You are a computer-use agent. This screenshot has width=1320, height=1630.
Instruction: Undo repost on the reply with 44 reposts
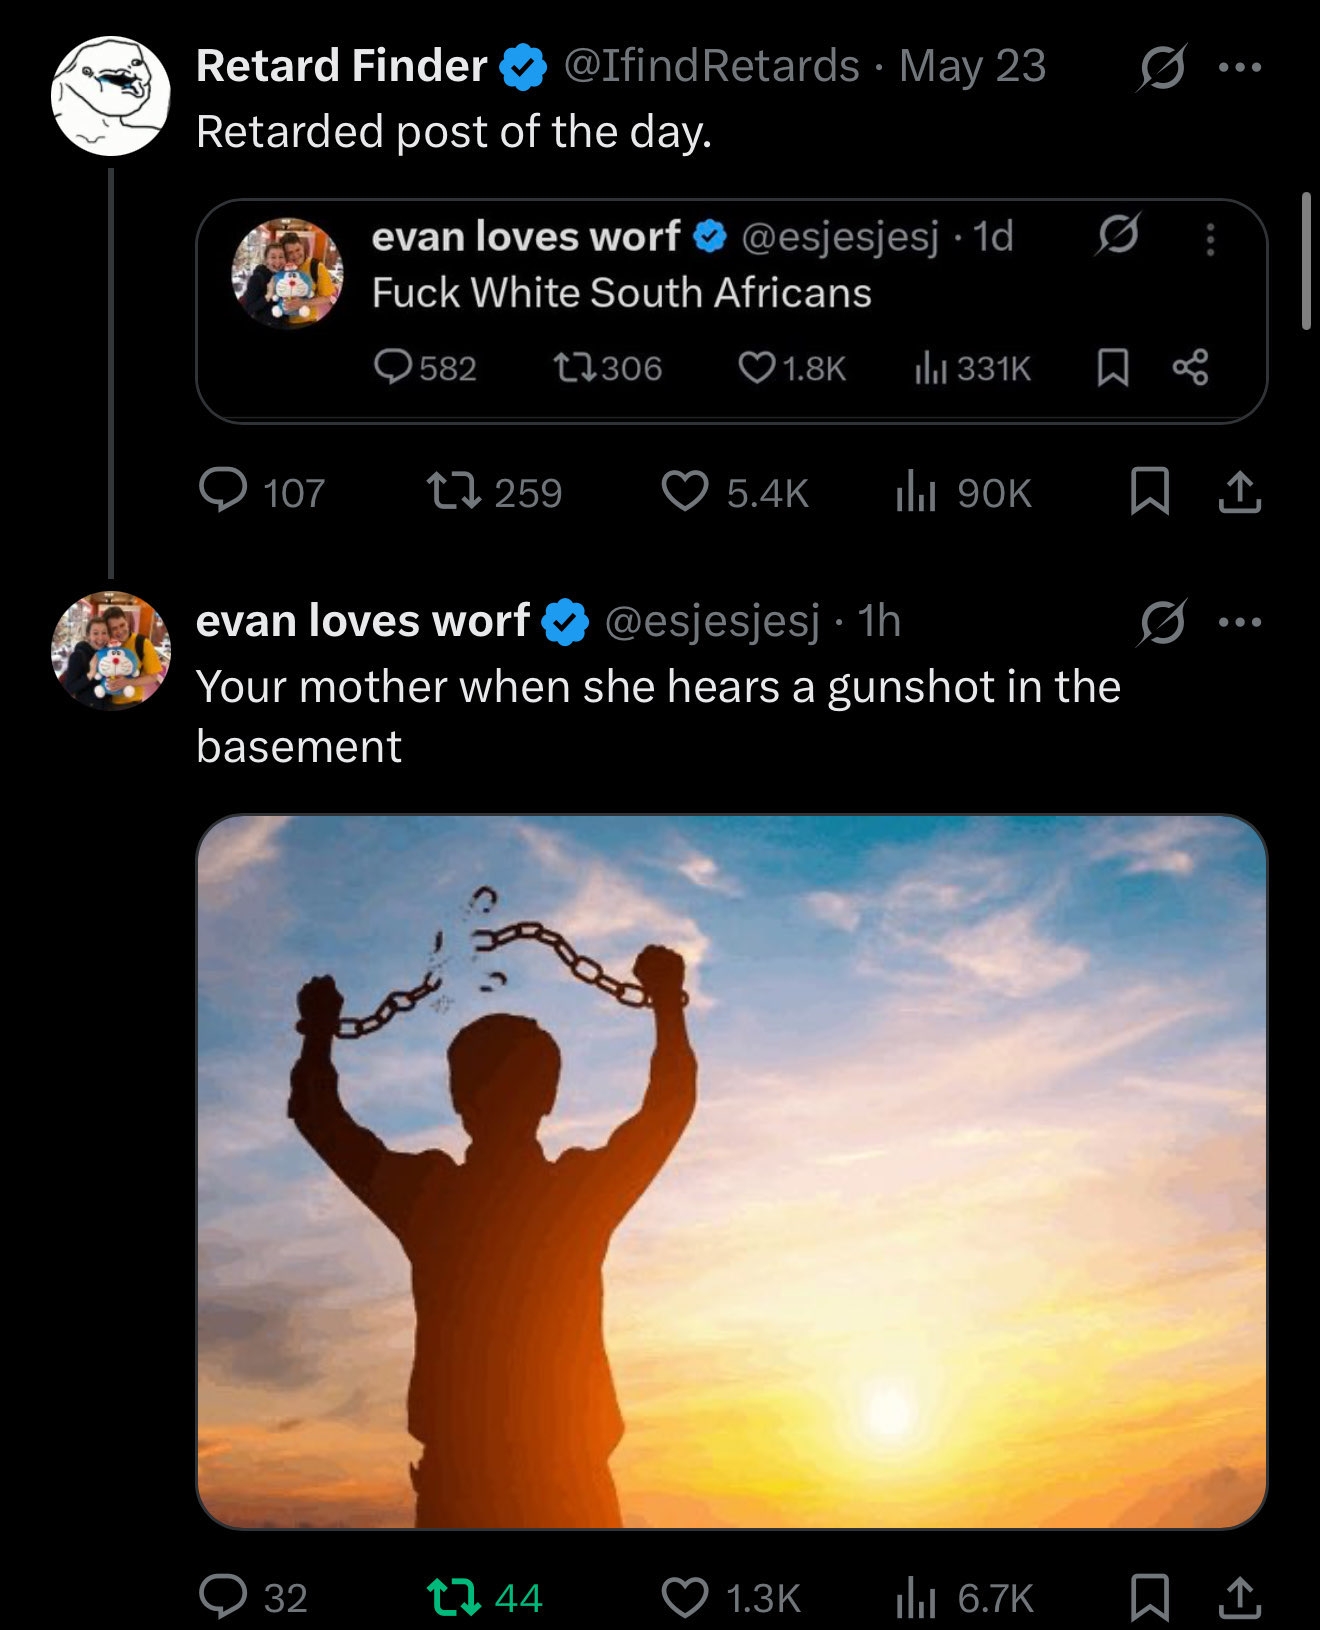(454, 1596)
